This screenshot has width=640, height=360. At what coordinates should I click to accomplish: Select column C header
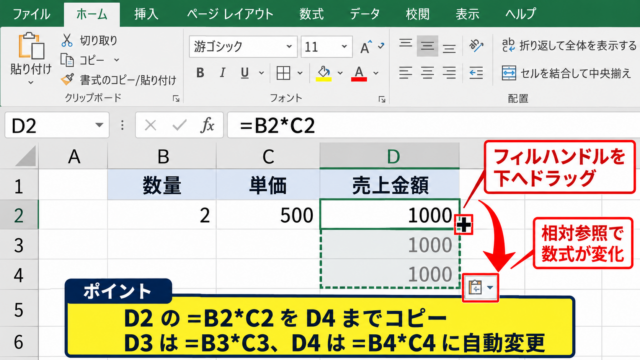268,156
